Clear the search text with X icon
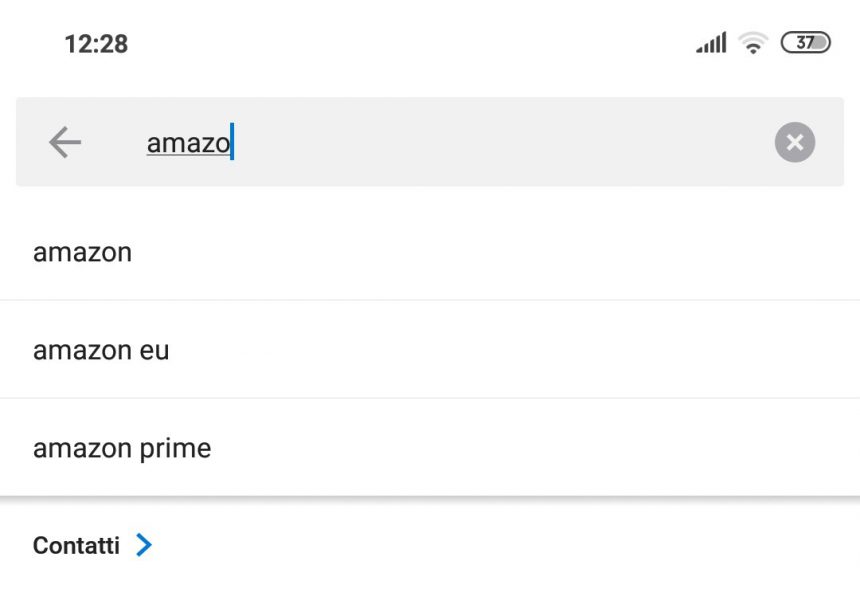Viewport: 860px width, 608px height. 795,142
